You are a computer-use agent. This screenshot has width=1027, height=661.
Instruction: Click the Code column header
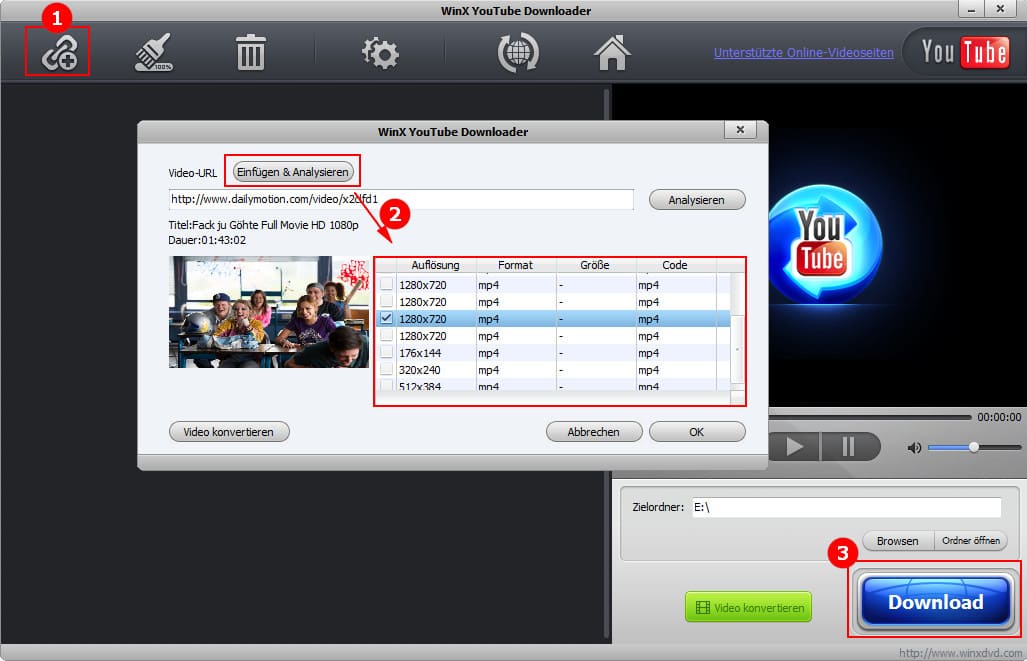pyautogui.click(x=675, y=265)
